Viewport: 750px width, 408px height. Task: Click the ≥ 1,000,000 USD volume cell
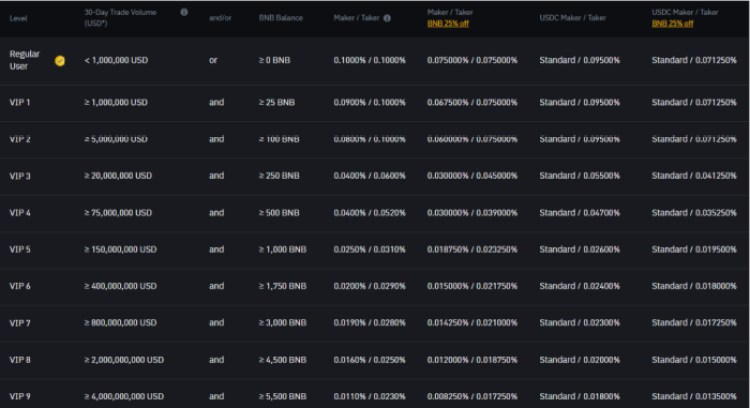tap(116, 102)
